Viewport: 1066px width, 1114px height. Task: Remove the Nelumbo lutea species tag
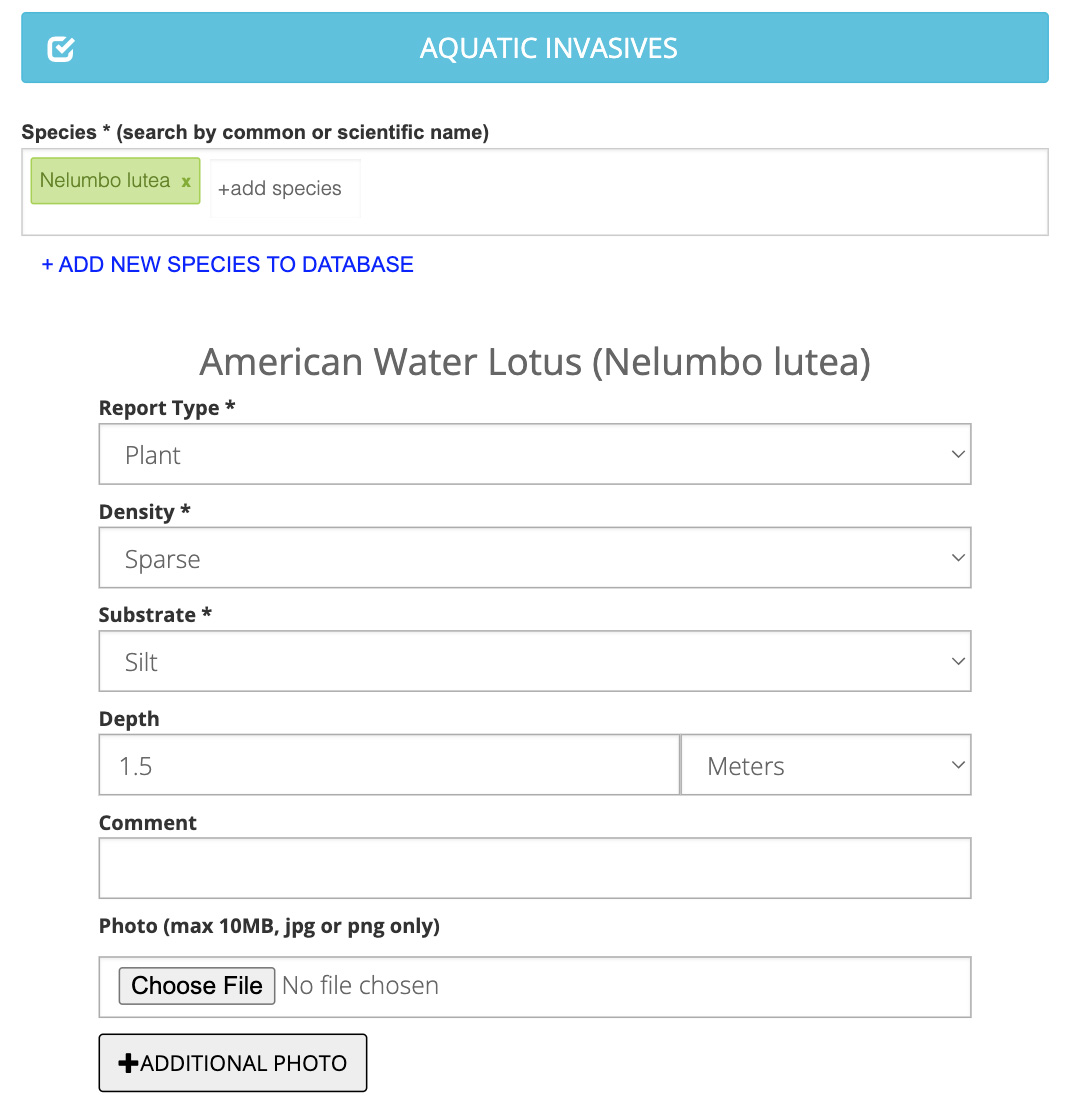pos(186,182)
